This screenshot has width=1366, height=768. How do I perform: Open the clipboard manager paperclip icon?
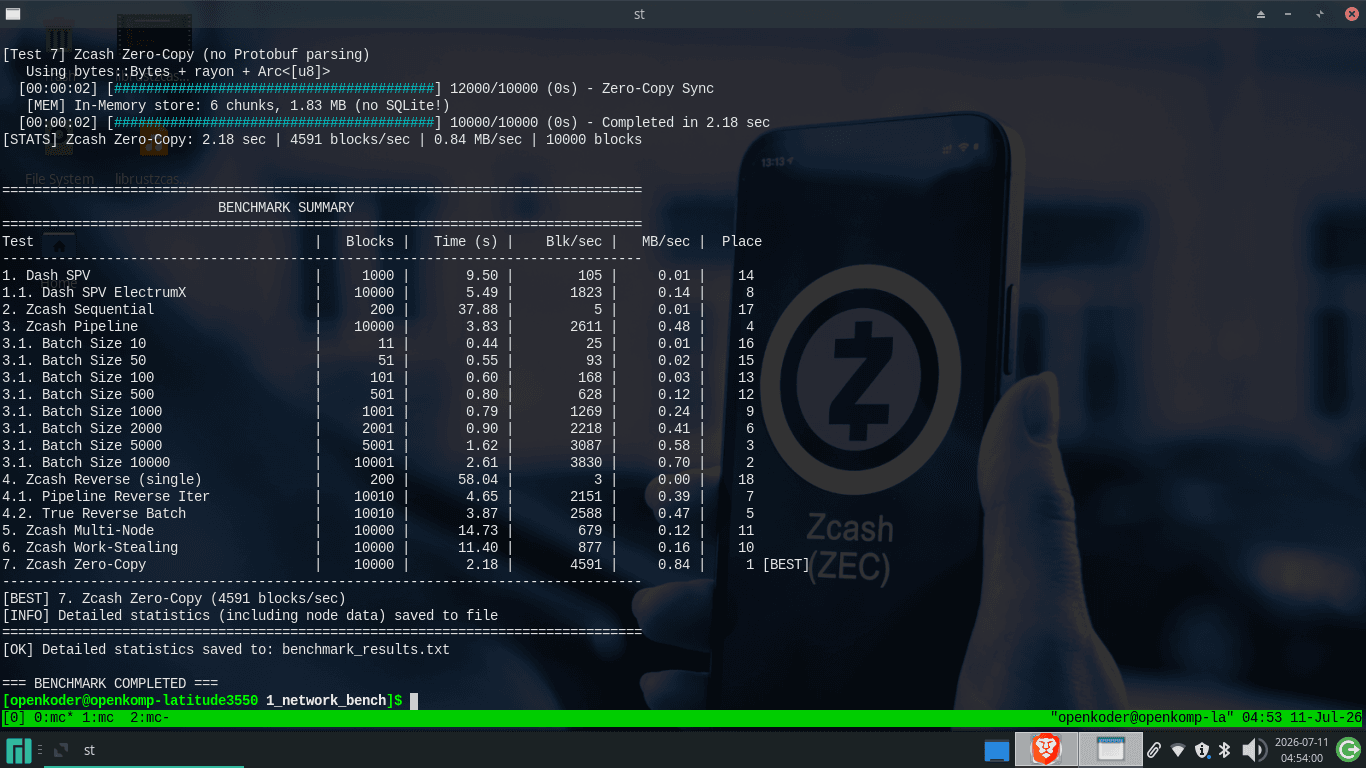(x=1153, y=750)
